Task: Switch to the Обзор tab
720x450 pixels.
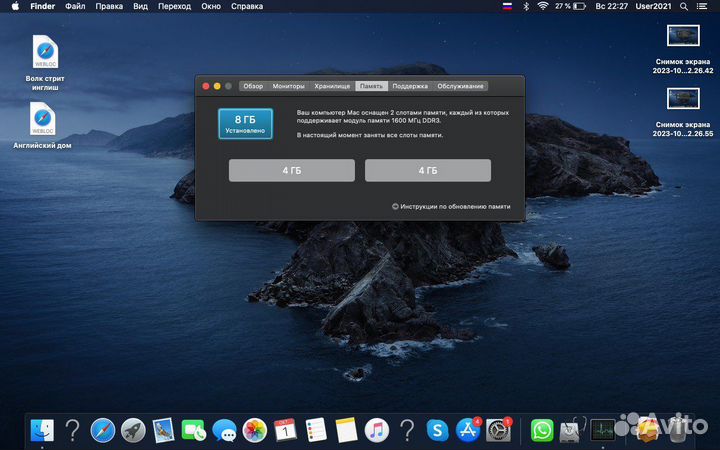Action: point(253,86)
